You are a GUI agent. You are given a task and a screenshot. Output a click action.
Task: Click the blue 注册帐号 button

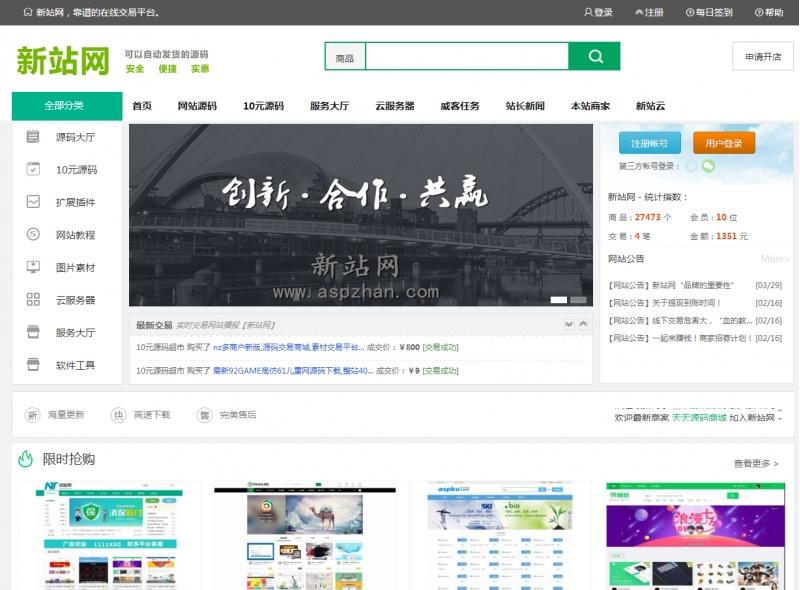click(649, 143)
